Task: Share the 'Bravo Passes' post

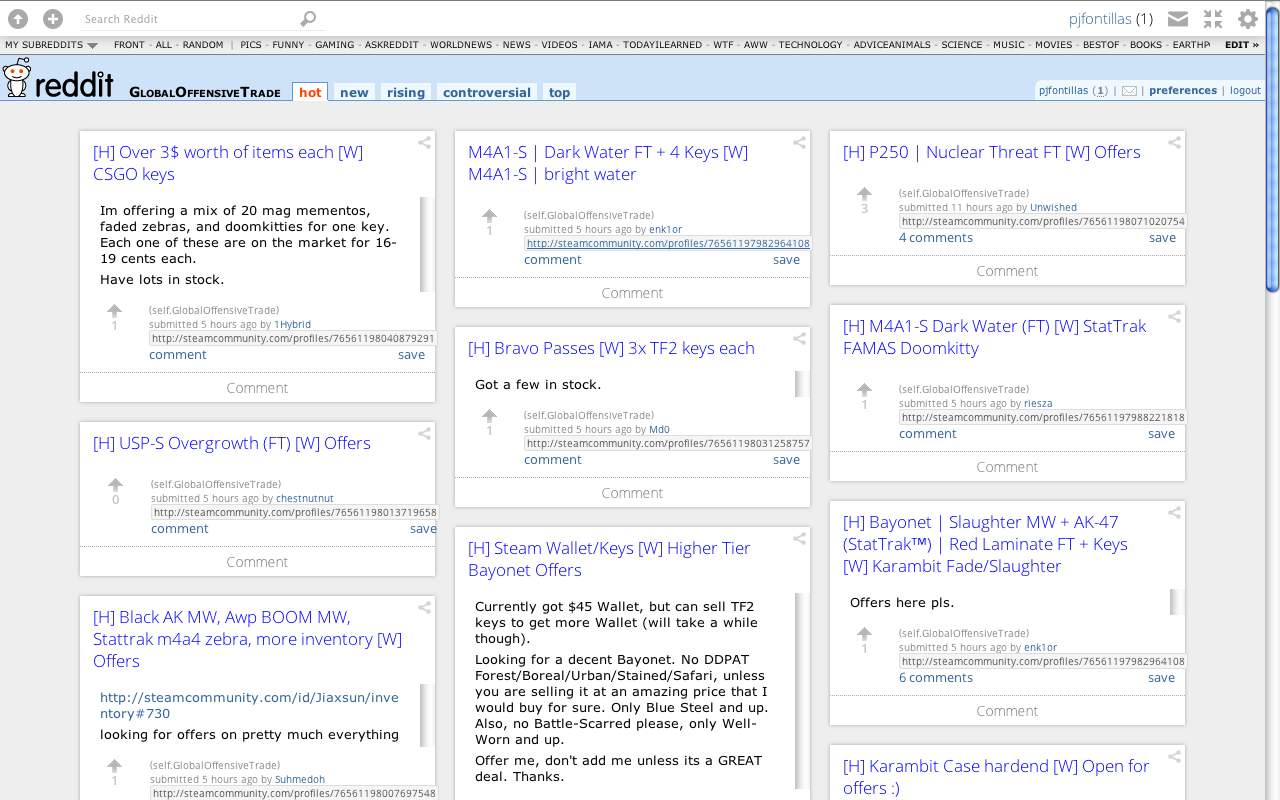Action: (799, 339)
